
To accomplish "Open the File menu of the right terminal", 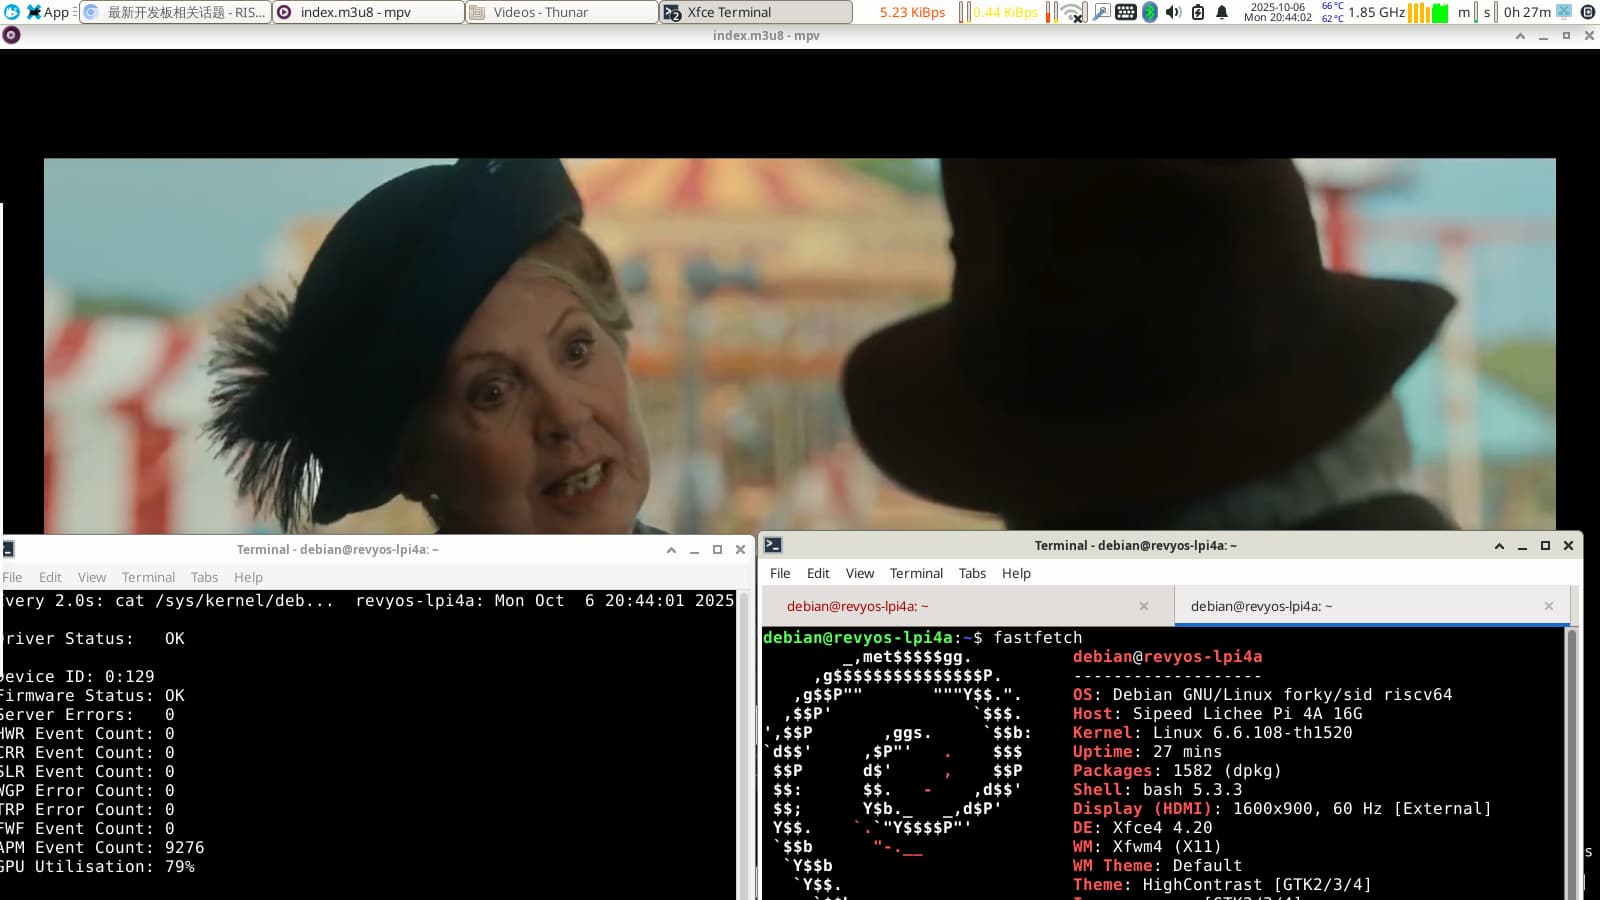I will pos(780,573).
